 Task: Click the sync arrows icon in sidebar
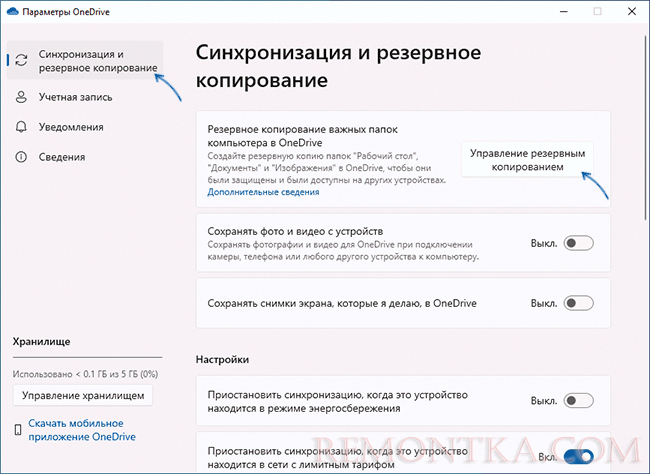21,60
